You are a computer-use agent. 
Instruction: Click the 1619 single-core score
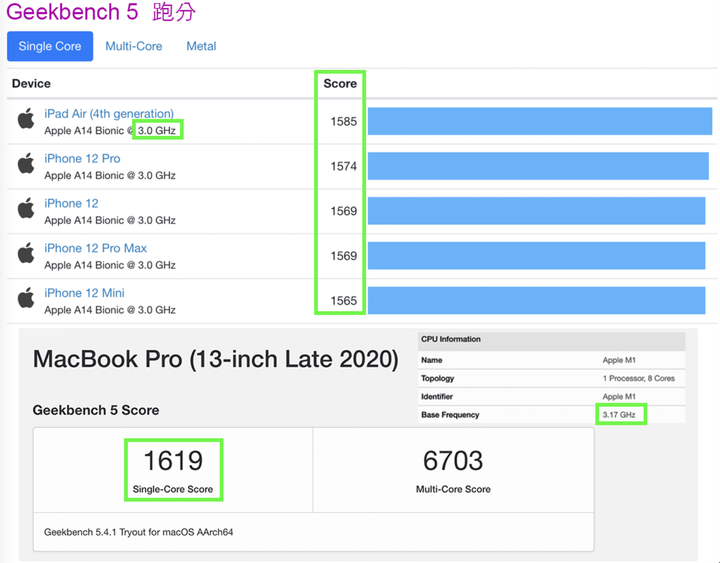[x=173, y=461]
